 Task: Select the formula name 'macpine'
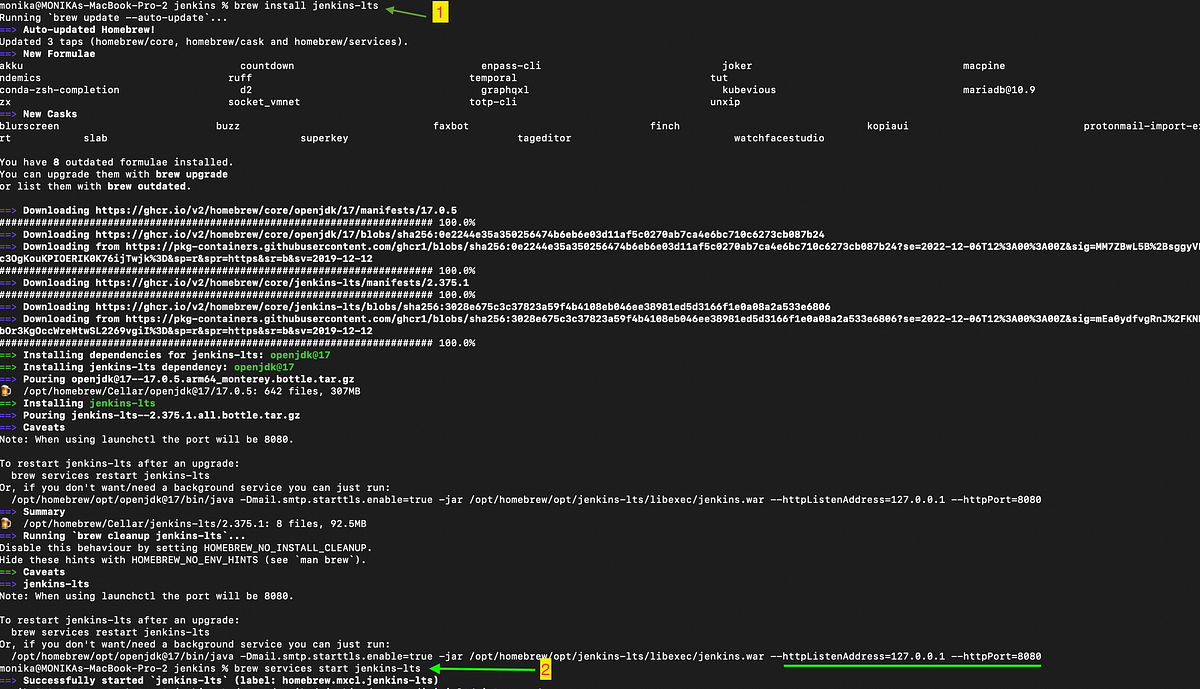coord(984,66)
